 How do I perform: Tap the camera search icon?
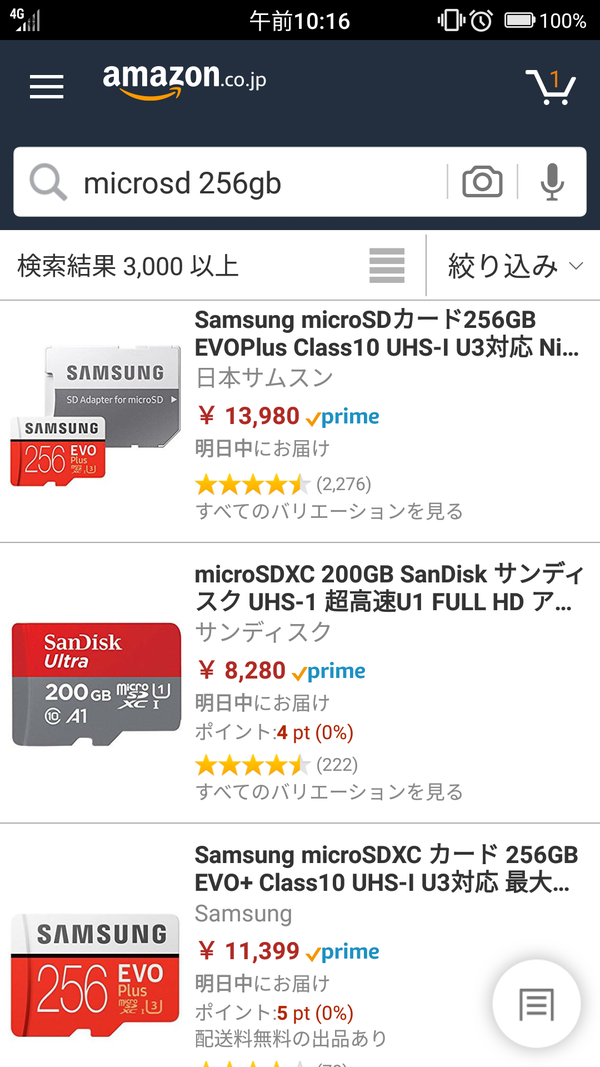pyautogui.click(x=482, y=182)
